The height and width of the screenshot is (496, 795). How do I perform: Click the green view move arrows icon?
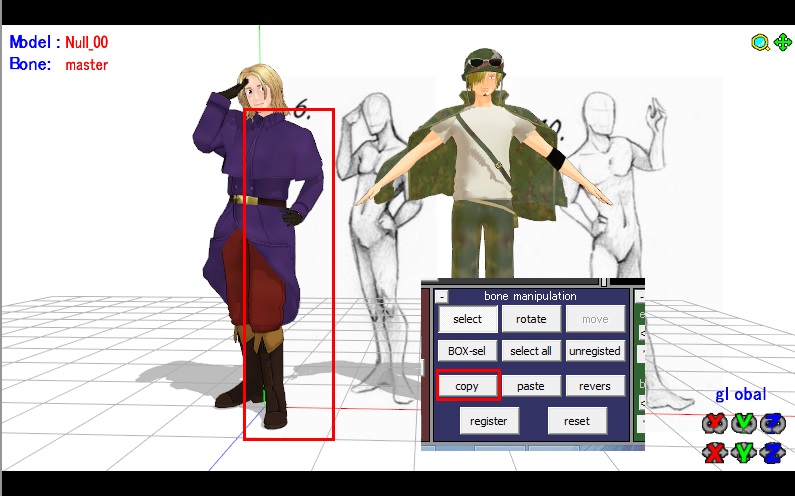tap(783, 43)
